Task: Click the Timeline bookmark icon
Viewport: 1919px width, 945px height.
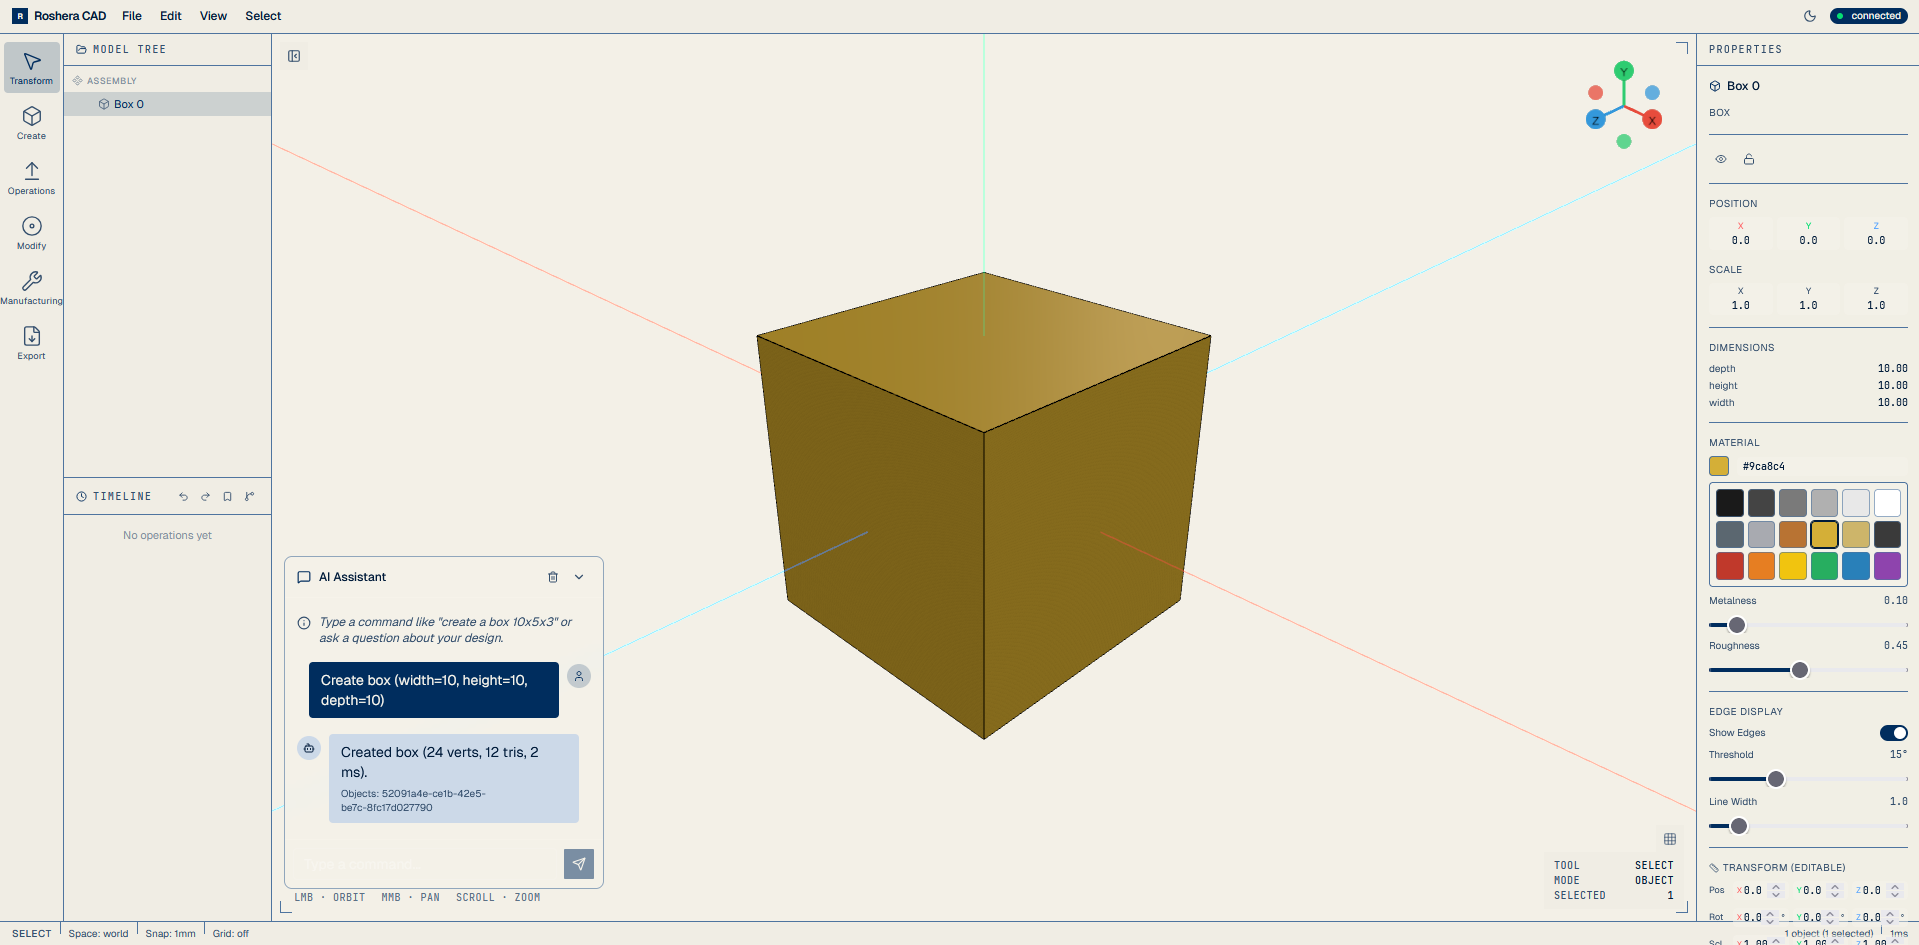Action: point(227,496)
